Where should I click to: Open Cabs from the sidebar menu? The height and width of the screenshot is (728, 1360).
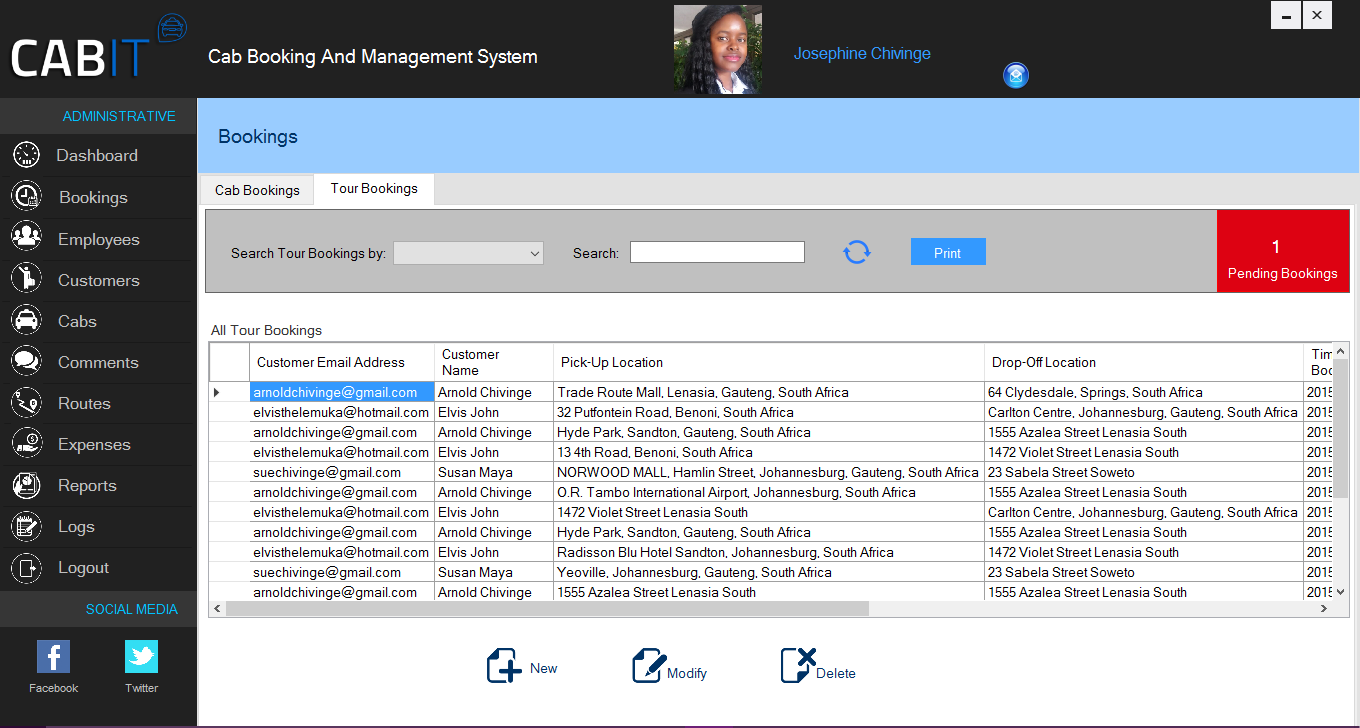pos(77,321)
